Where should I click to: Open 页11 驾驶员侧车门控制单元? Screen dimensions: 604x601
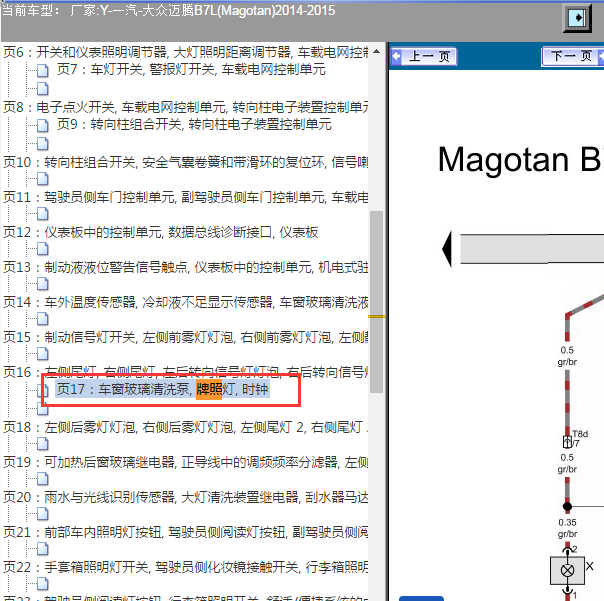[186, 197]
